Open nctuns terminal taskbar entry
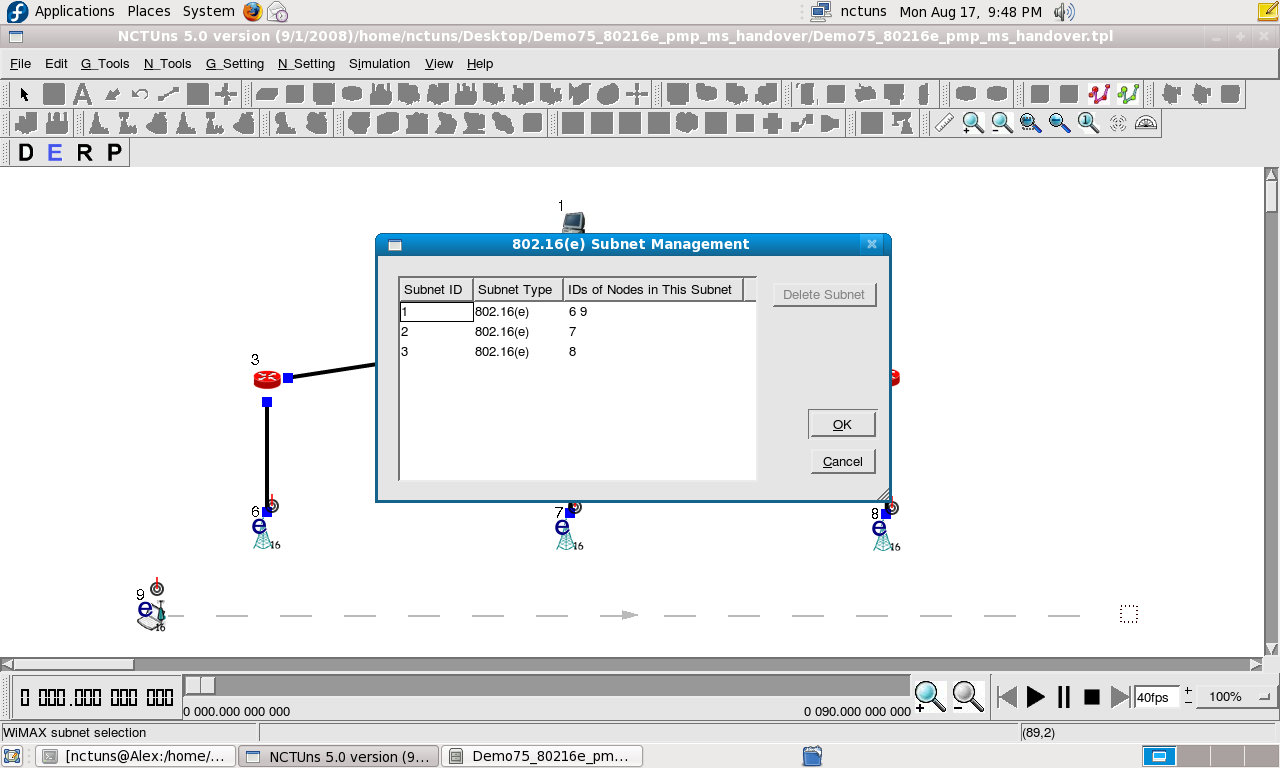 pos(137,756)
